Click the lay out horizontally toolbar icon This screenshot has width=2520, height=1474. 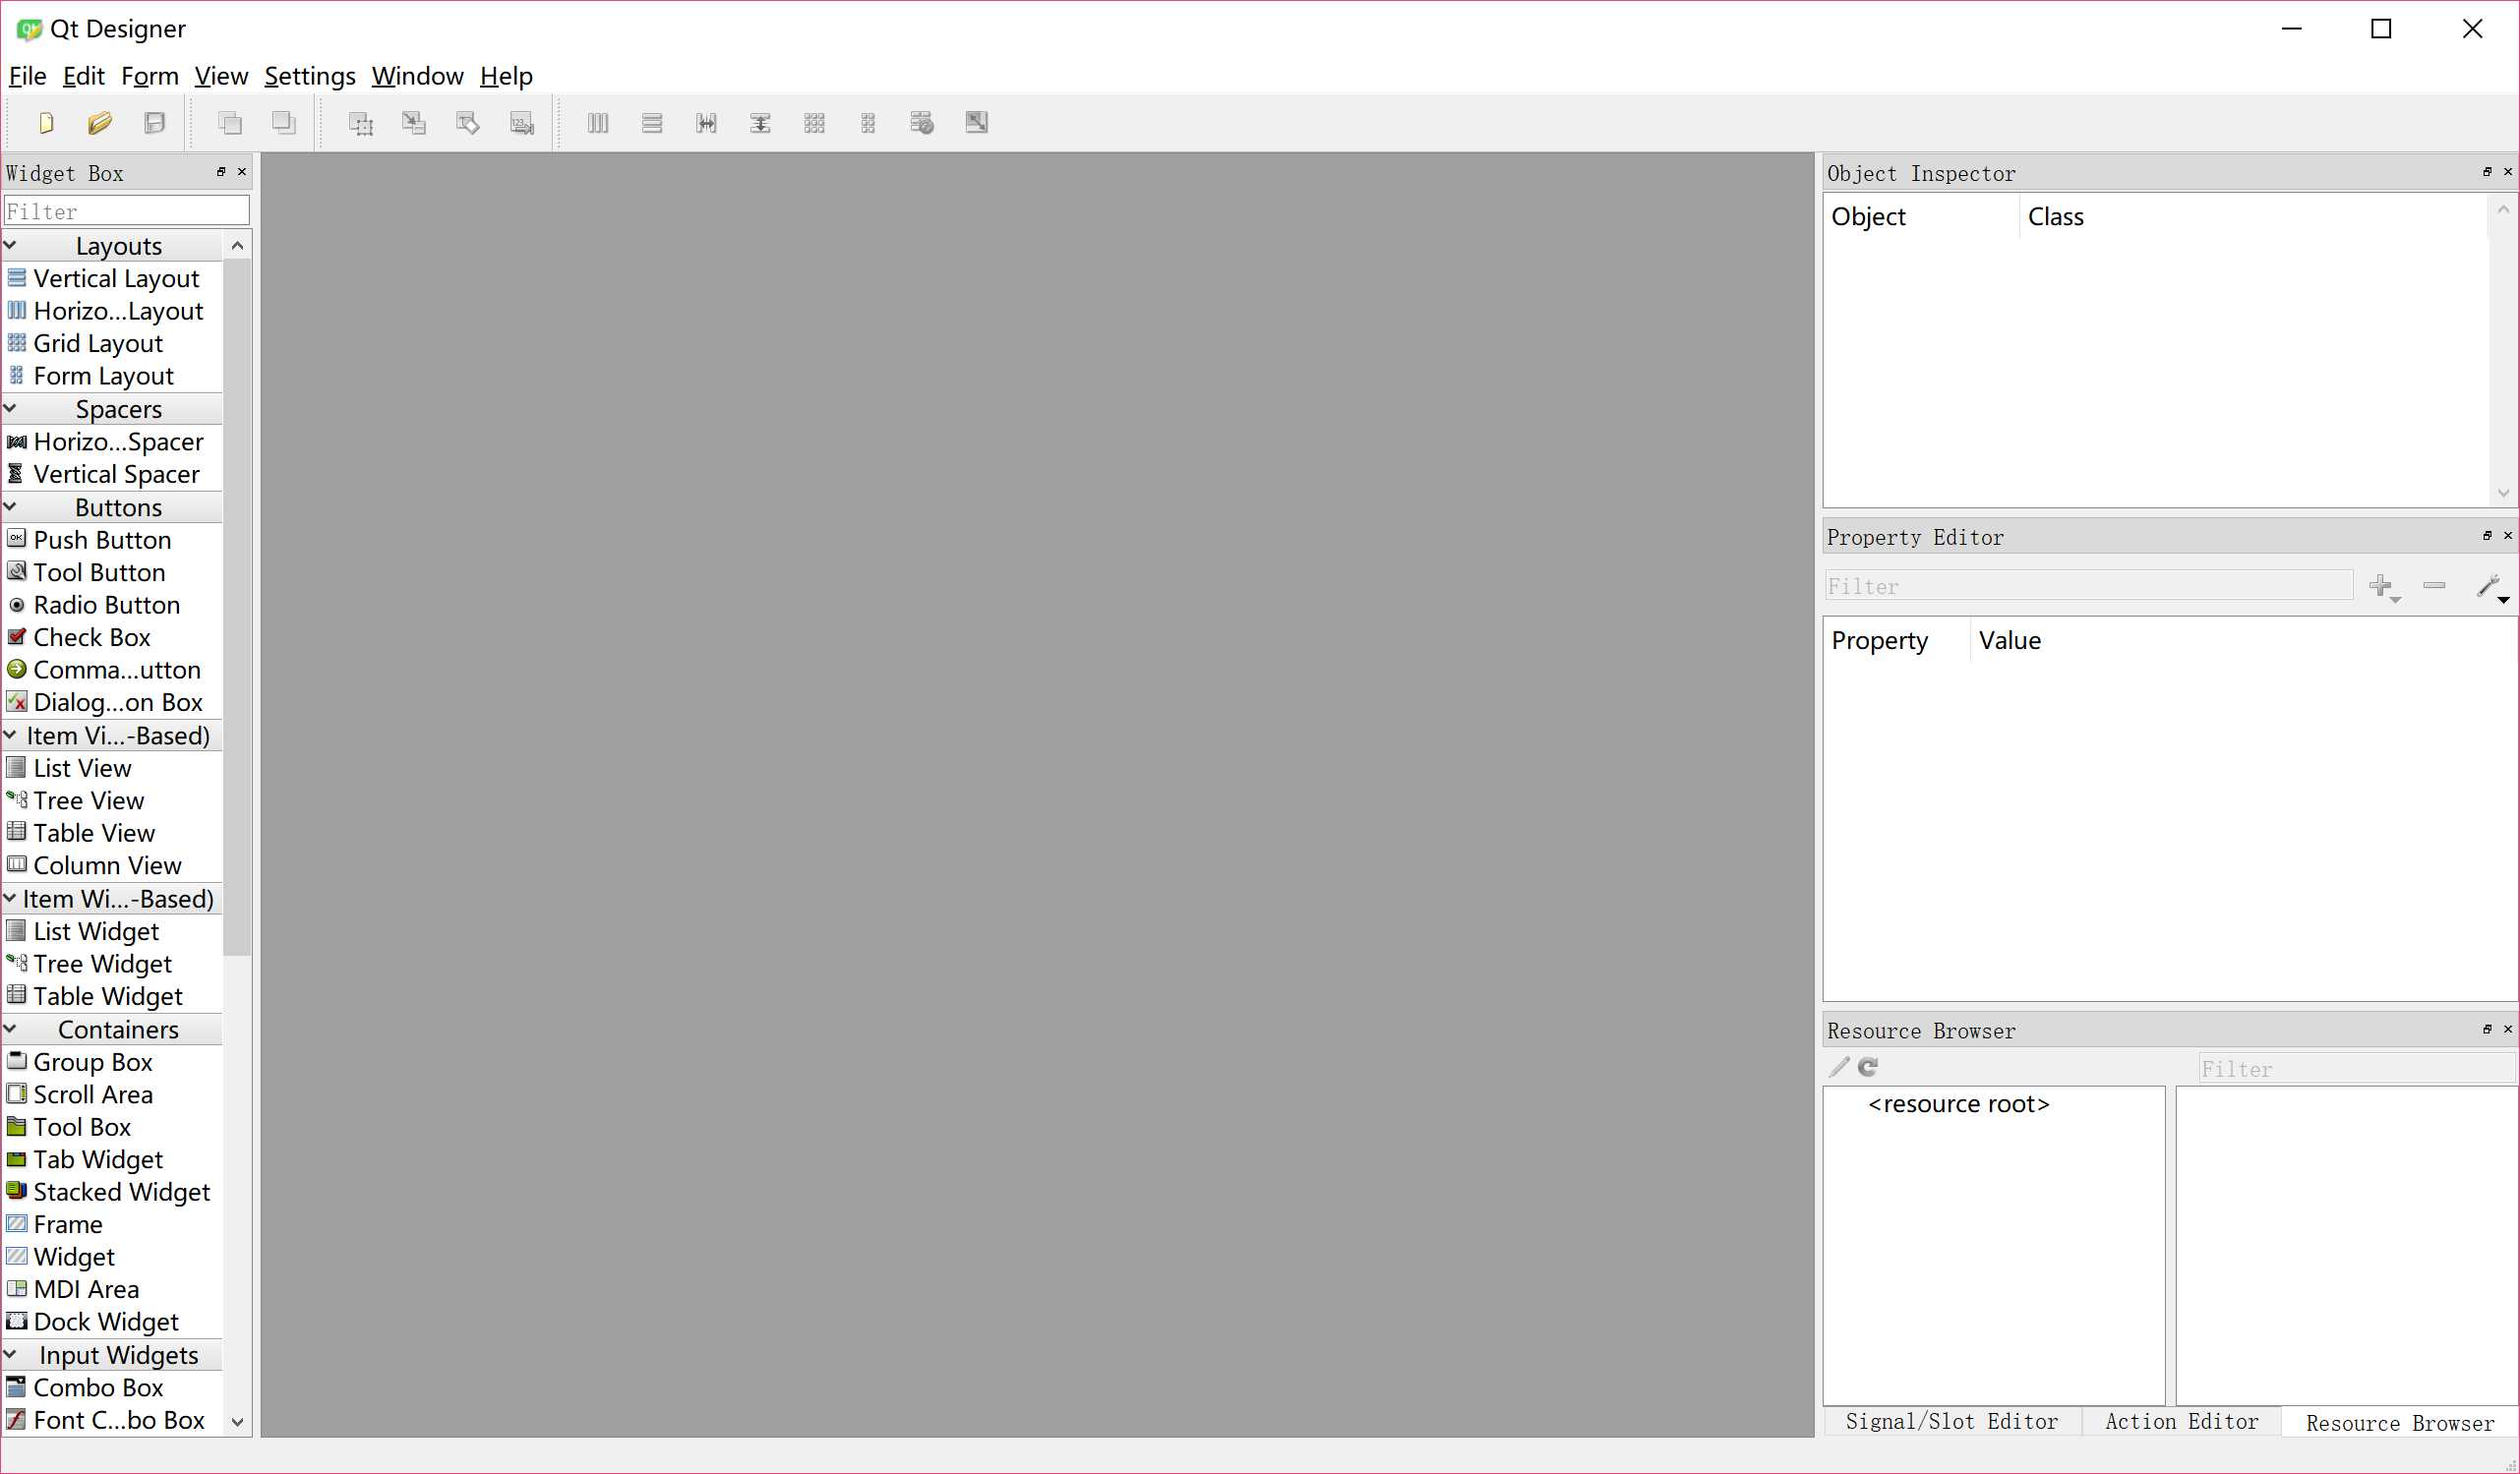point(597,123)
